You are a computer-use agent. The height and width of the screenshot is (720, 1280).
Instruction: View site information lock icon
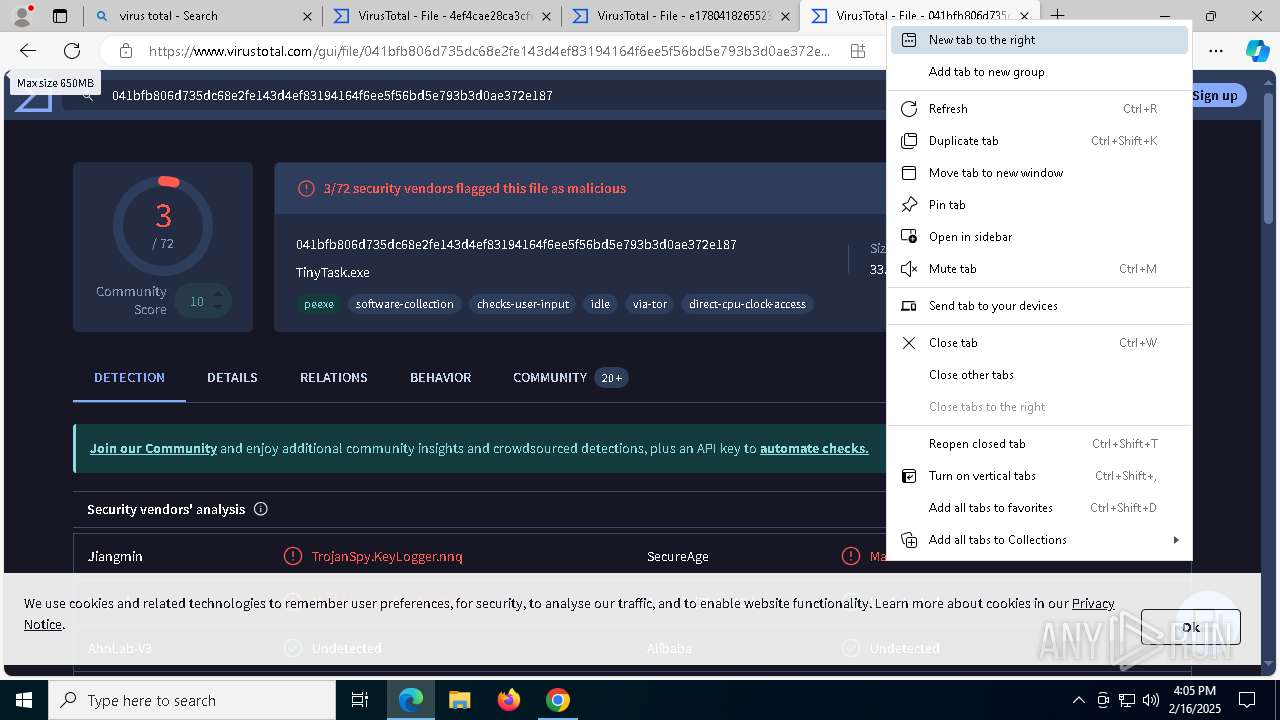(125, 51)
